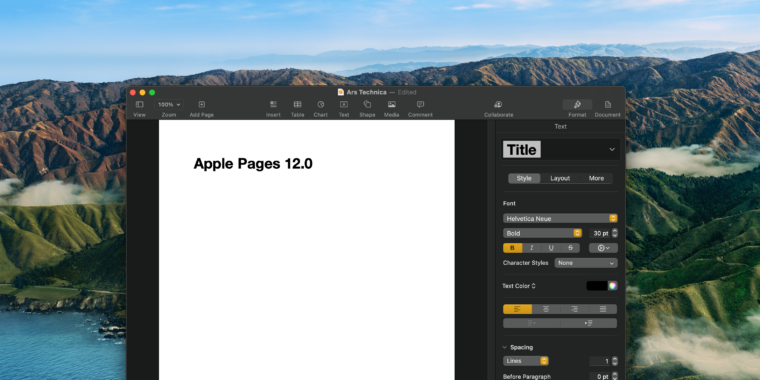Add a comment with the Comment icon
The width and height of the screenshot is (760, 380).
coord(420,104)
